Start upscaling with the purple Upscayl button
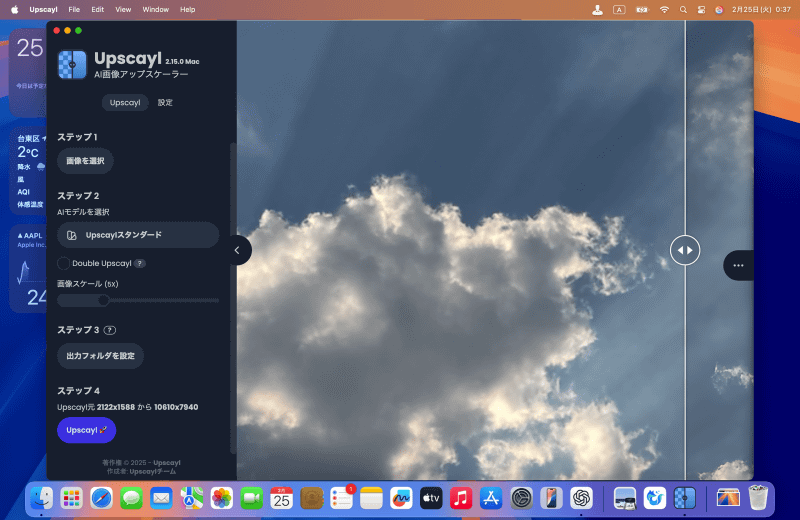Image resolution: width=800 pixels, height=520 pixels. pyautogui.click(x=86, y=430)
